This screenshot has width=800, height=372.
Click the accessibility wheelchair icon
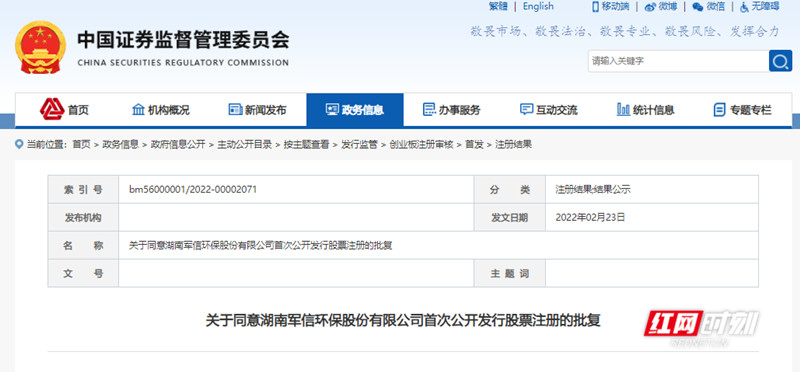[744, 7]
